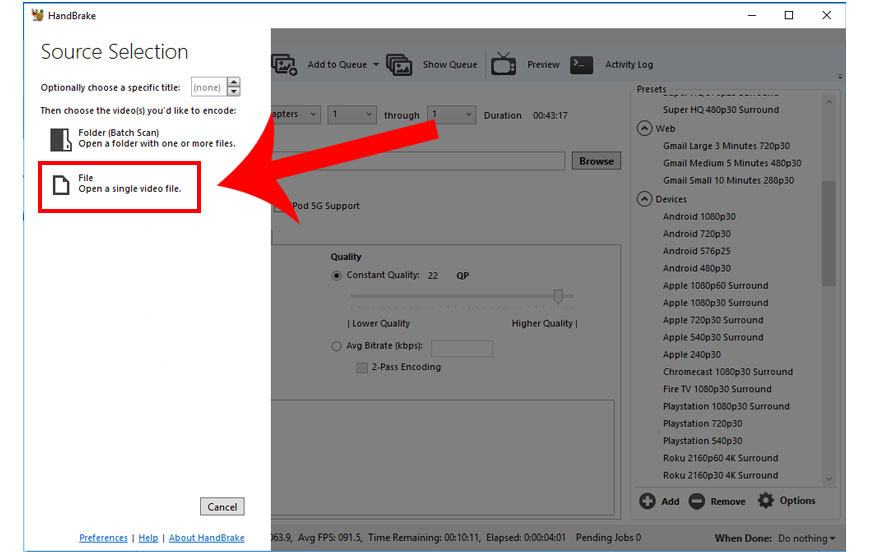Click the Add to Queue label
880x552 pixels.
click(337, 65)
